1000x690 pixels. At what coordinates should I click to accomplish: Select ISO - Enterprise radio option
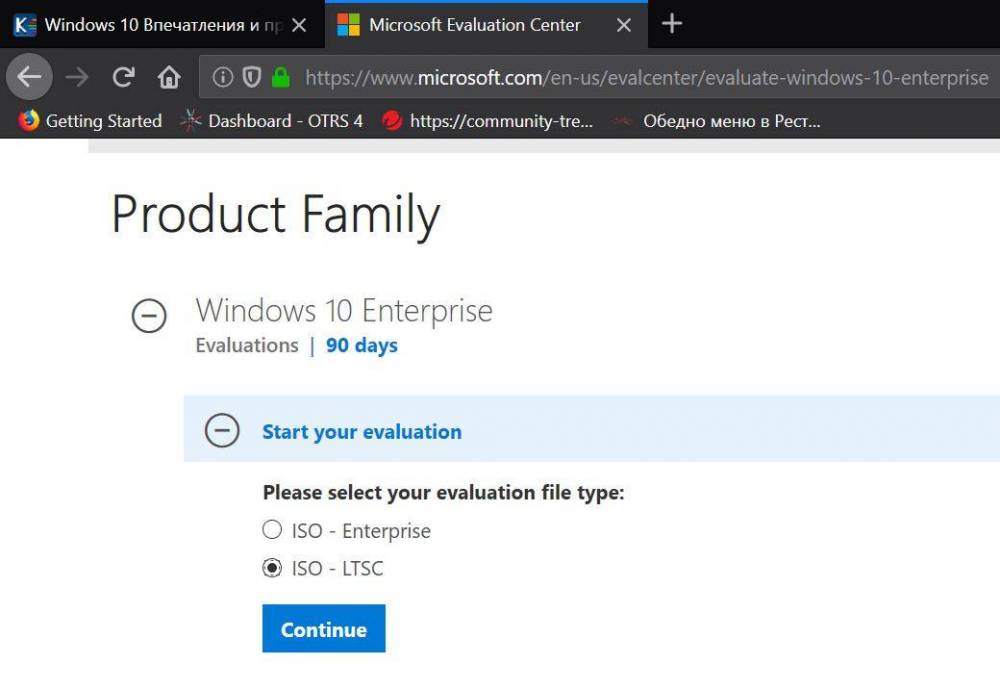point(272,529)
